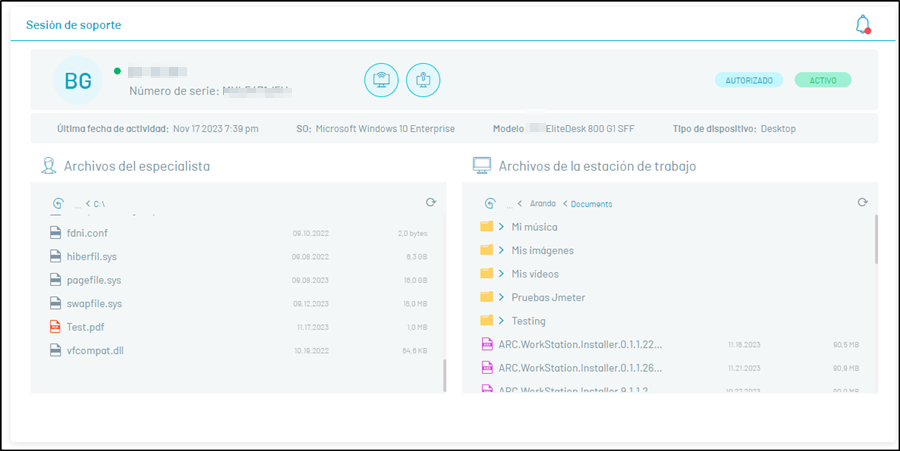Click the ACTIVO status badge
The width and height of the screenshot is (900, 451).
pyautogui.click(x=823, y=80)
